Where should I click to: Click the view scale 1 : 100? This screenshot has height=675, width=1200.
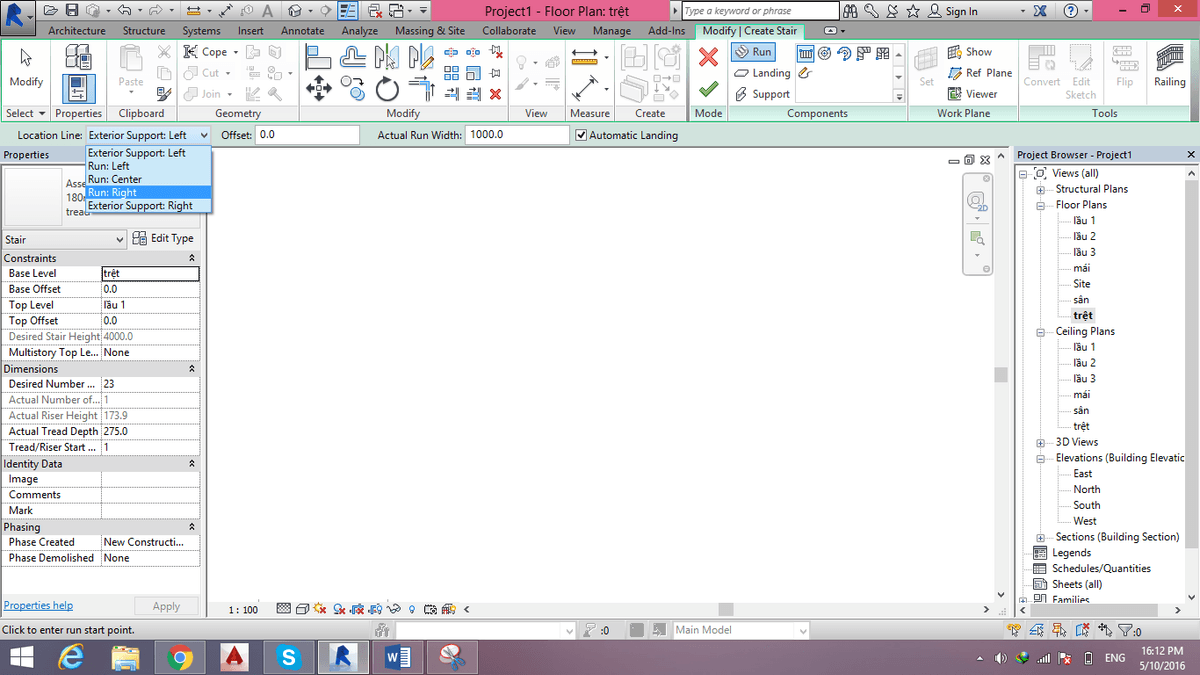[x=242, y=609]
